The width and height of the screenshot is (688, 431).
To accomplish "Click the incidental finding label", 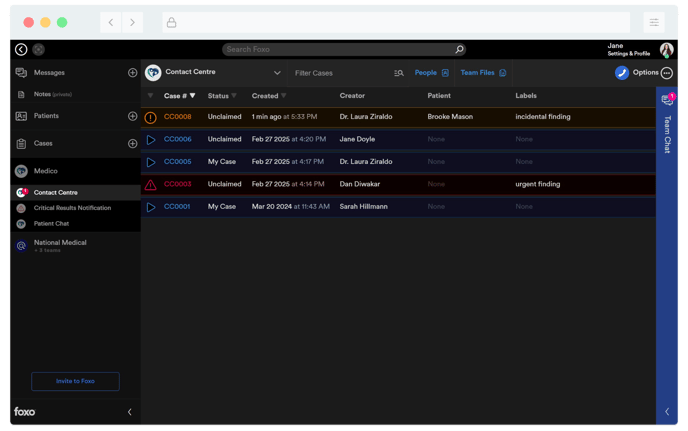I will tap(543, 117).
